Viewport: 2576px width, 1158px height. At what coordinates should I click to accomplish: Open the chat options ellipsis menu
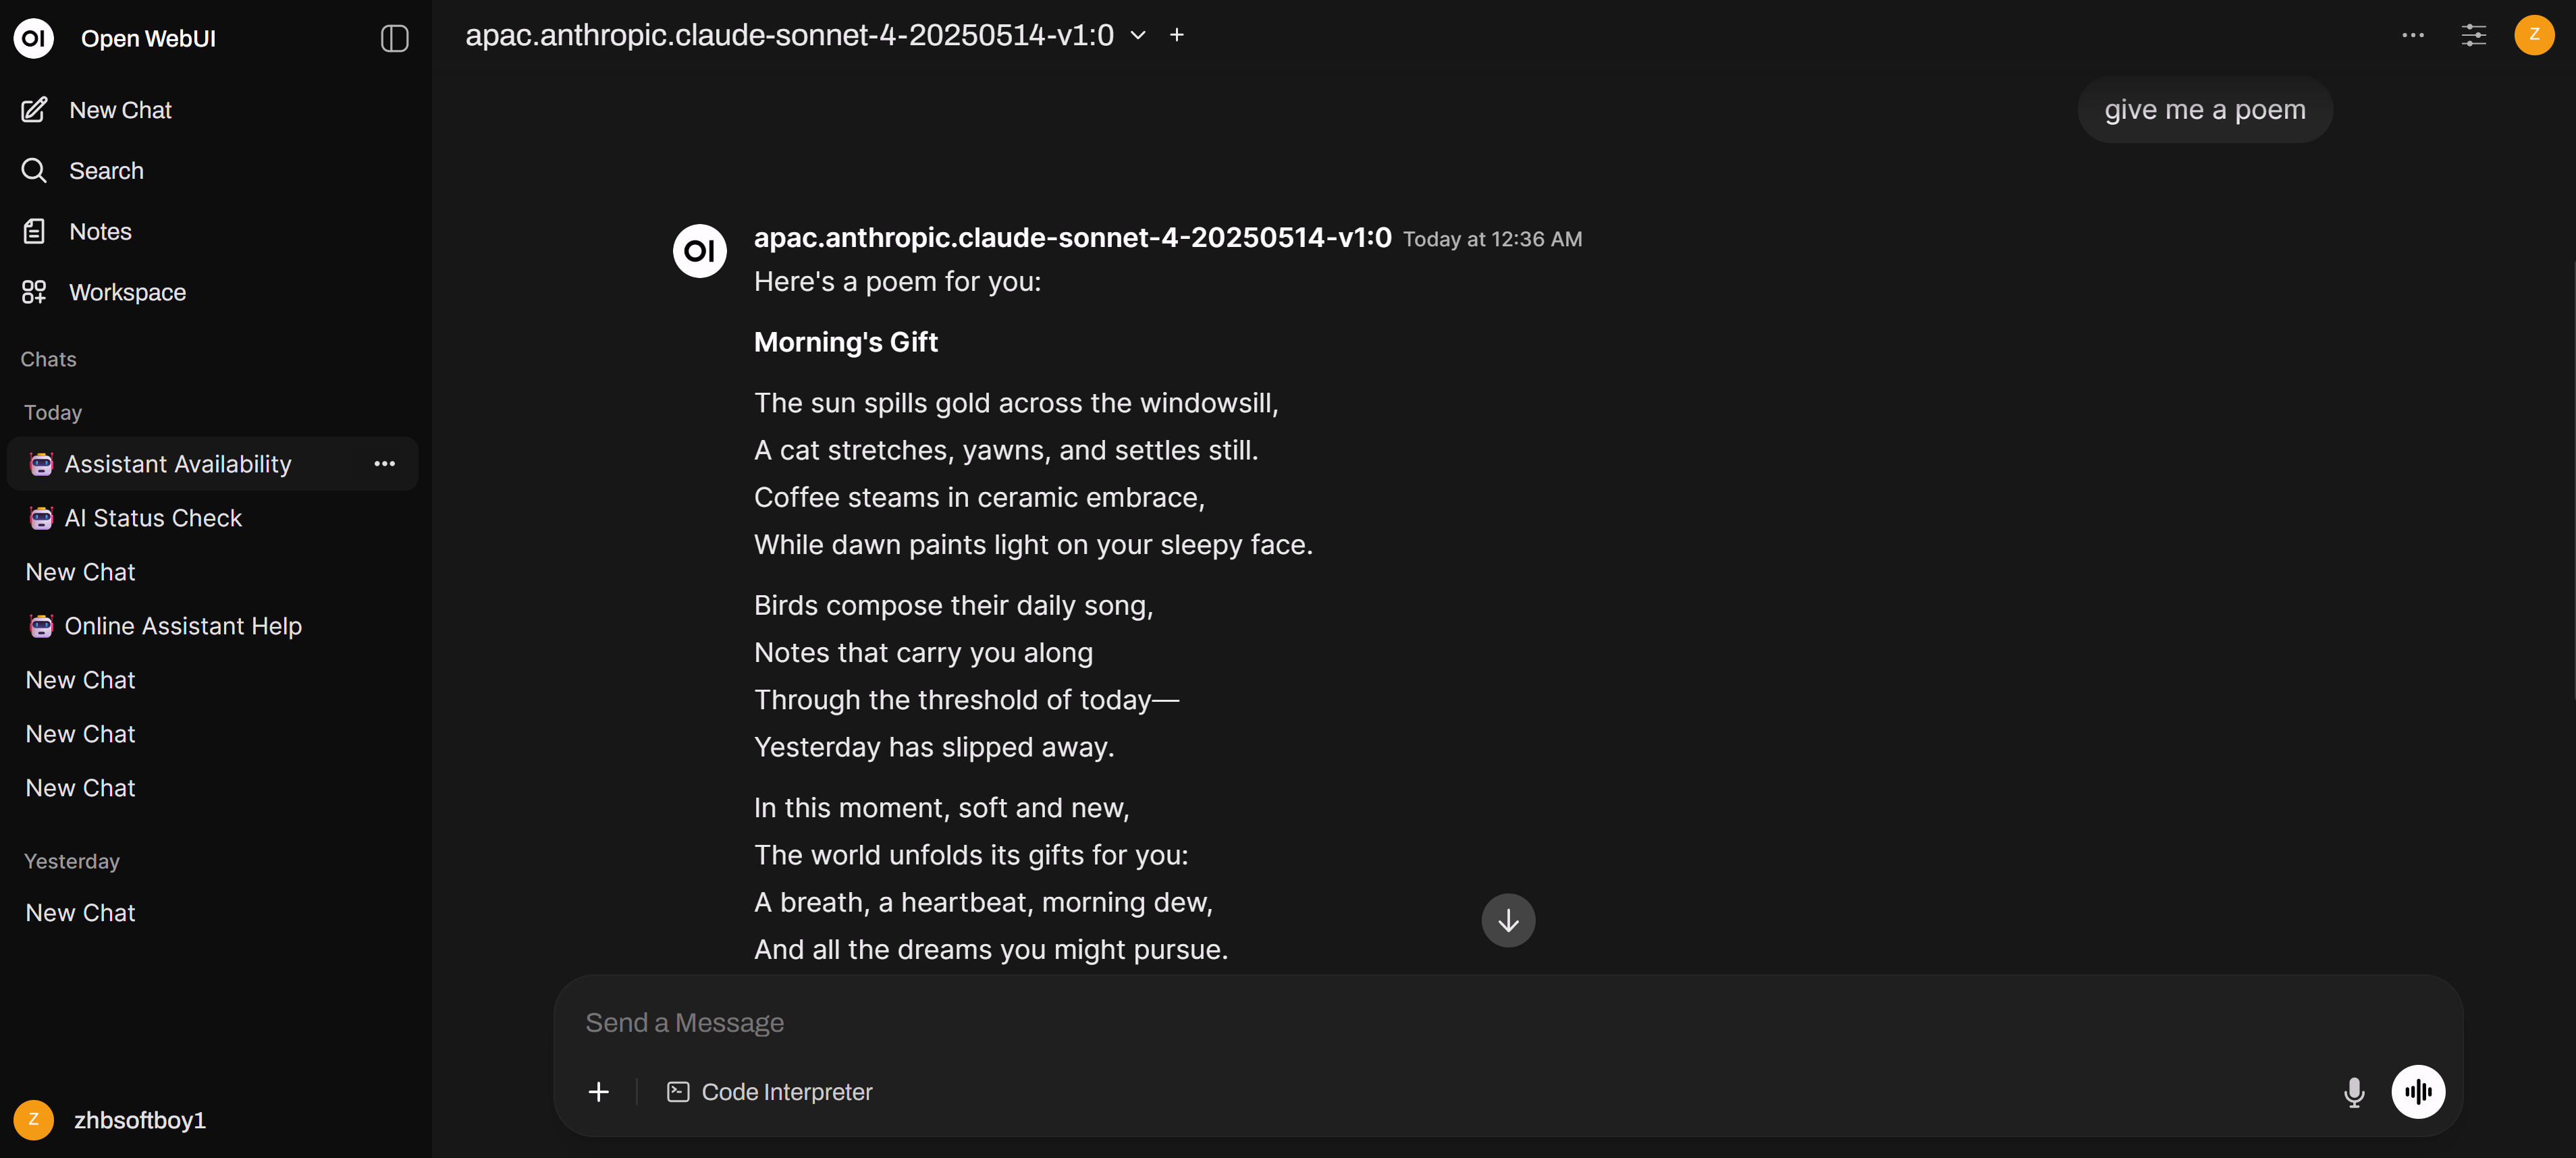tap(2412, 36)
